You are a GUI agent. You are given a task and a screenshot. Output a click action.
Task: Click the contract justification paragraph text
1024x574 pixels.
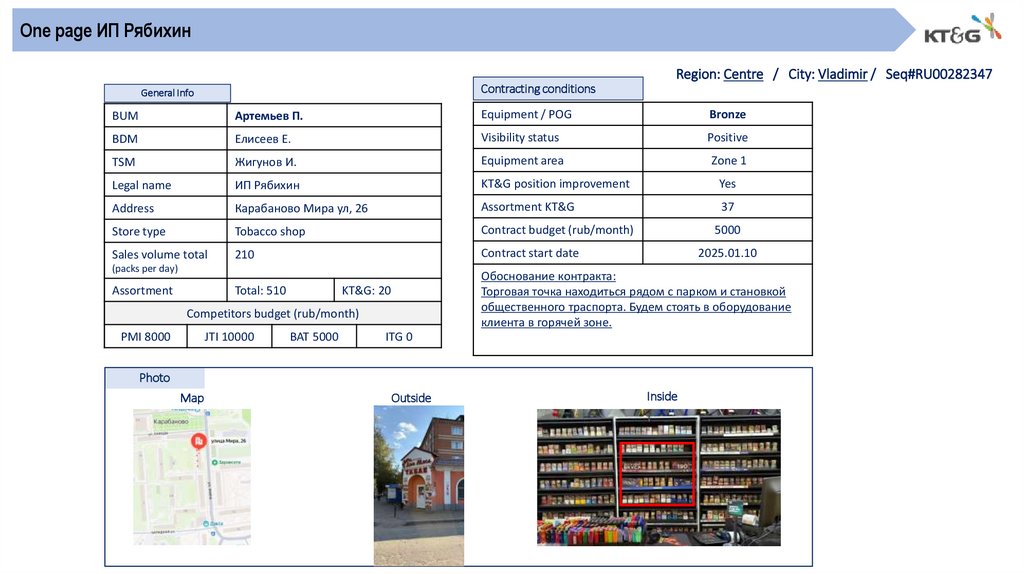point(635,307)
